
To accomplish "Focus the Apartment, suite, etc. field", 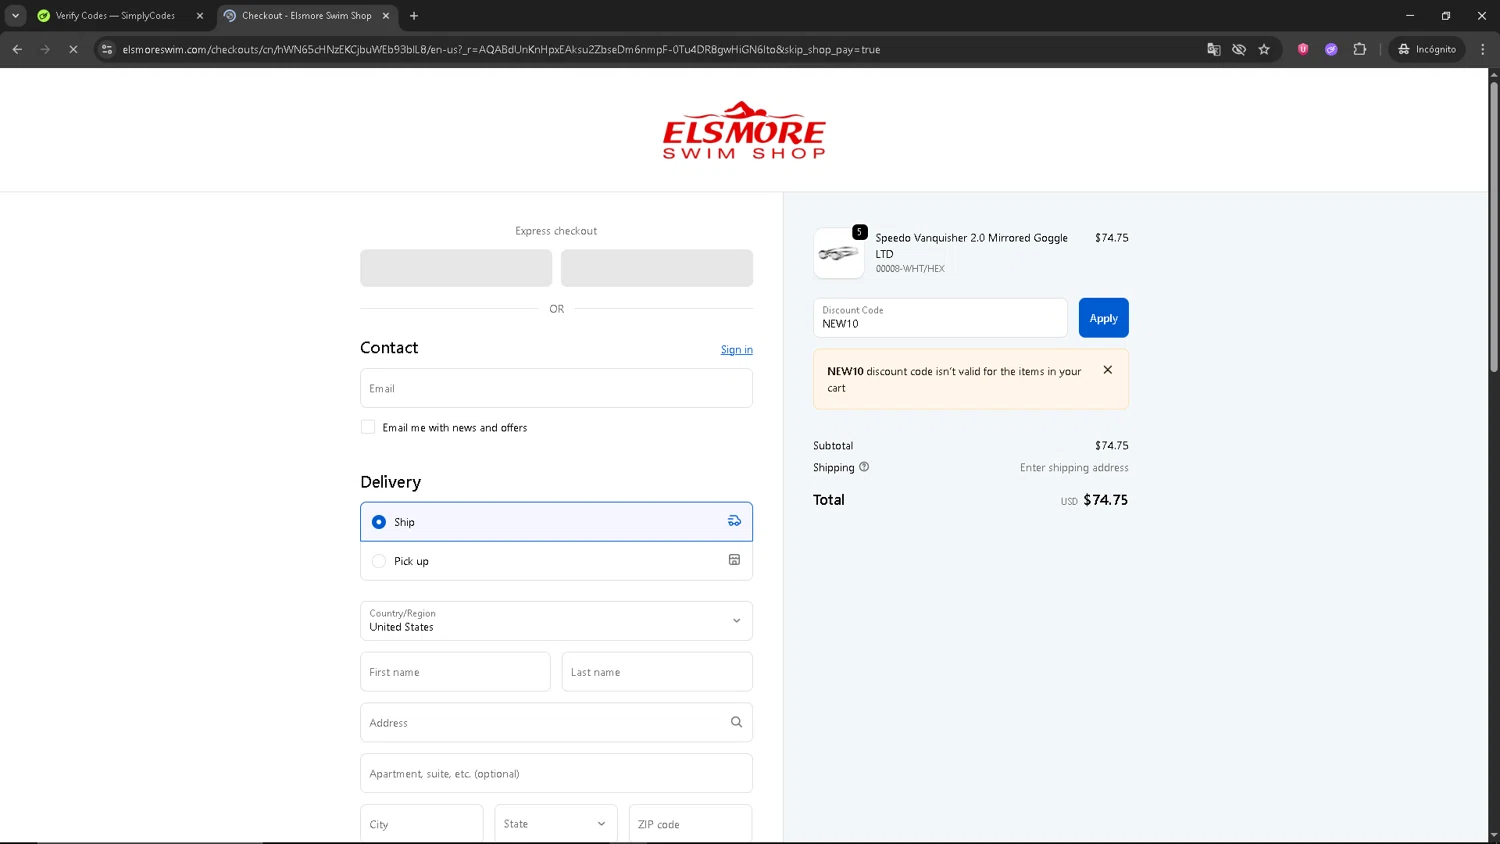I will [556, 773].
